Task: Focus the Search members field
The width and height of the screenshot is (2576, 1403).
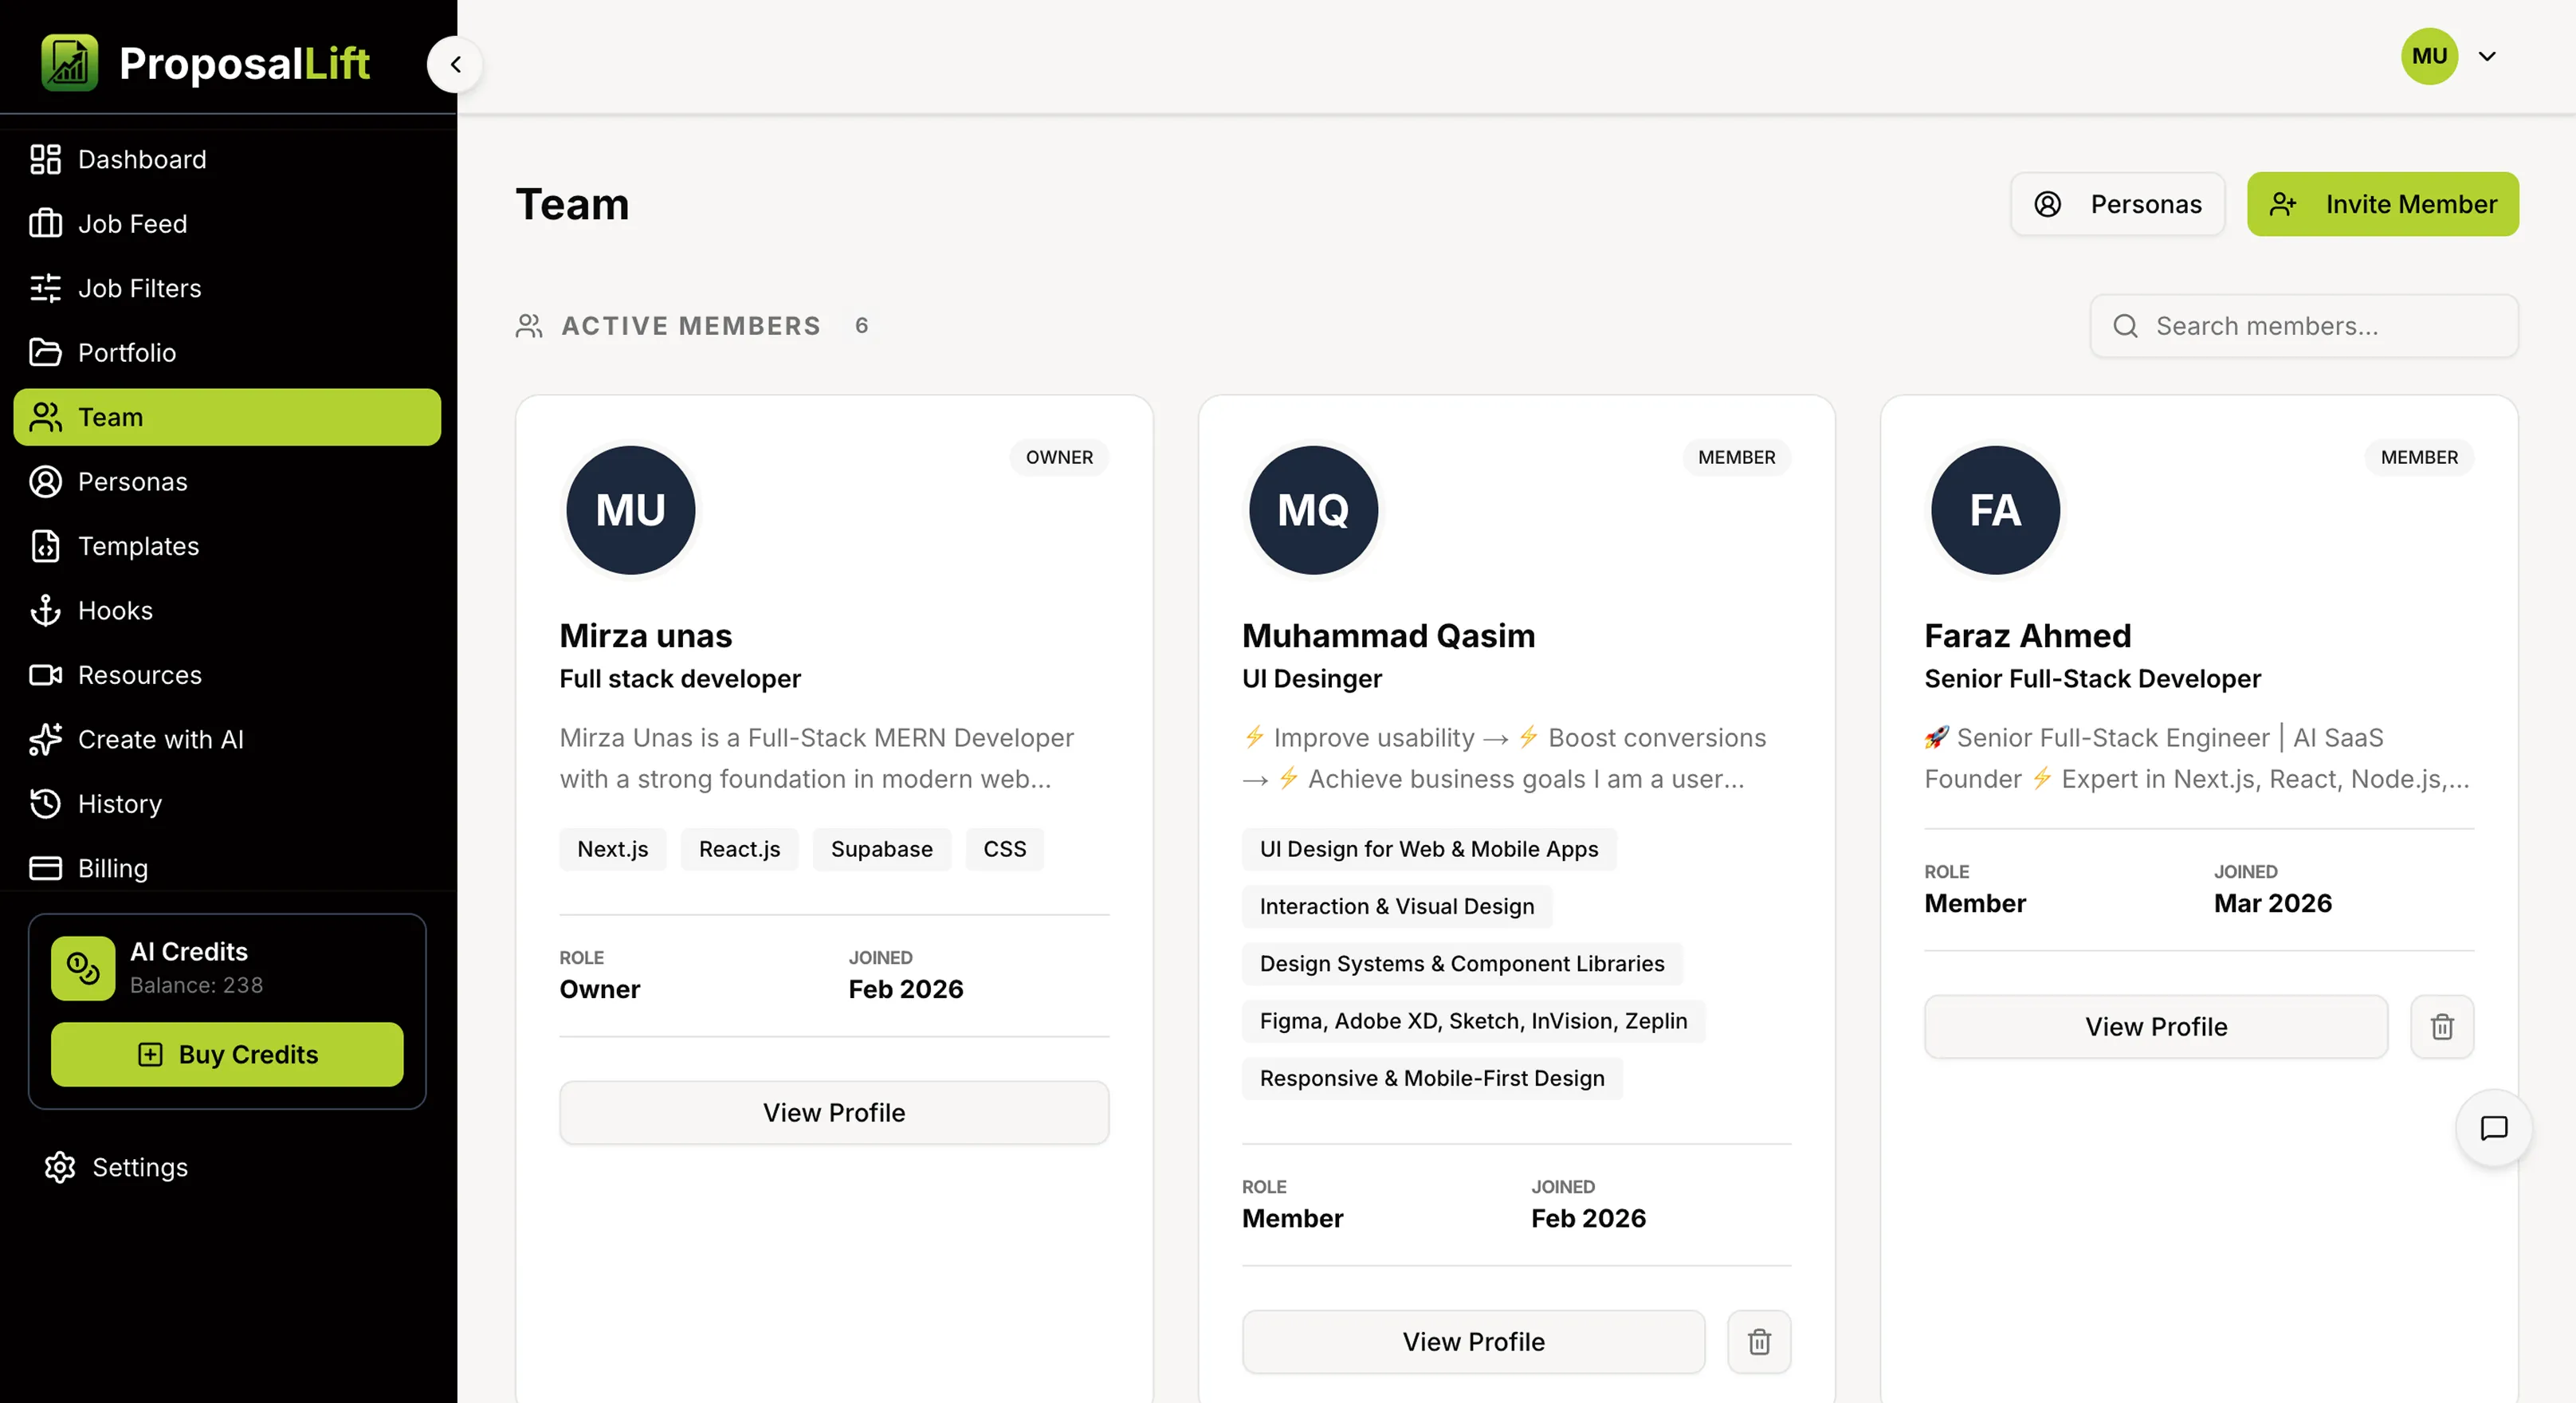Action: (x=2303, y=326)
